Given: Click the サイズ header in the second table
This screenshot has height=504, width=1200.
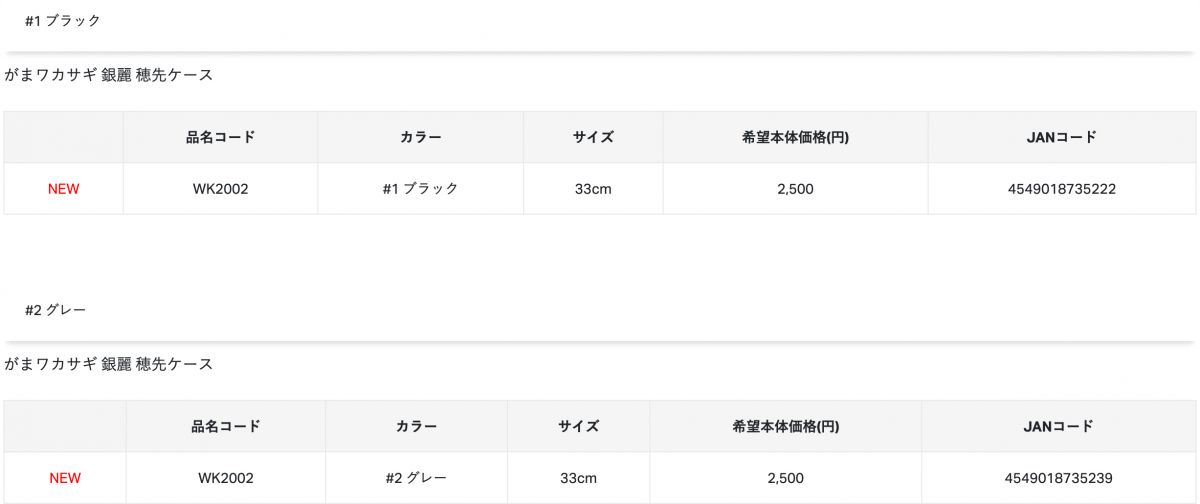Looking at the screenshot, I should [x=578, y=426].
